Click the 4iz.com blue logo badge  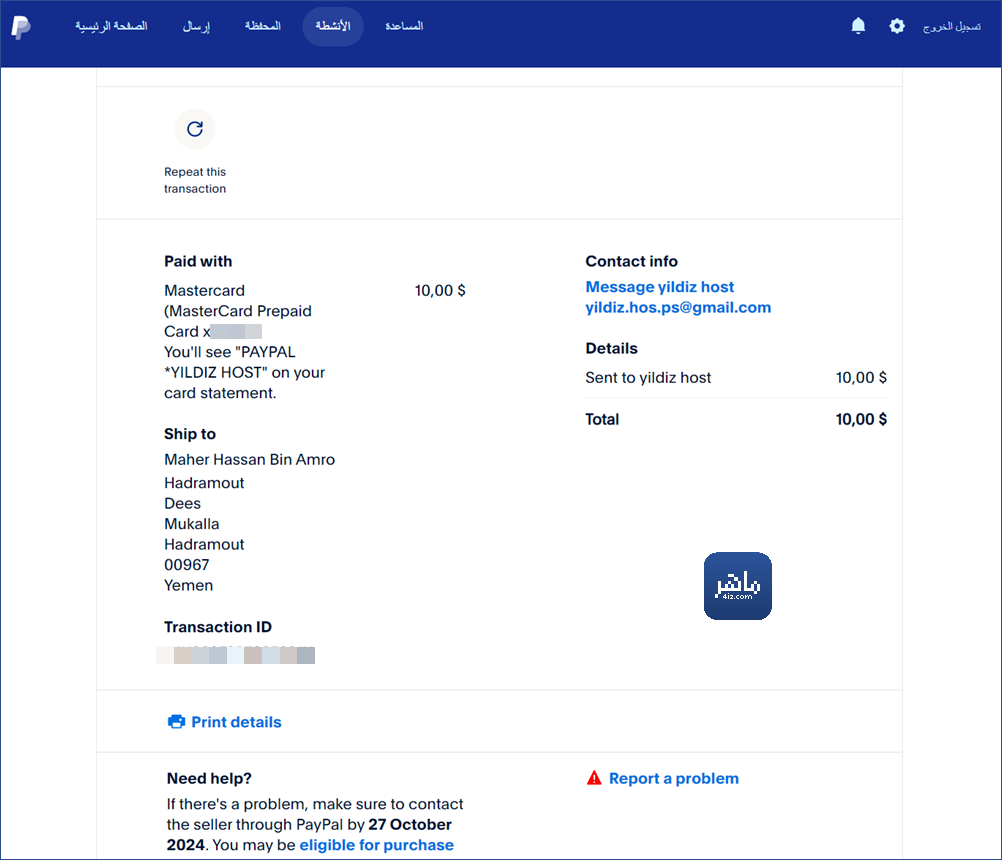(737, 586)
